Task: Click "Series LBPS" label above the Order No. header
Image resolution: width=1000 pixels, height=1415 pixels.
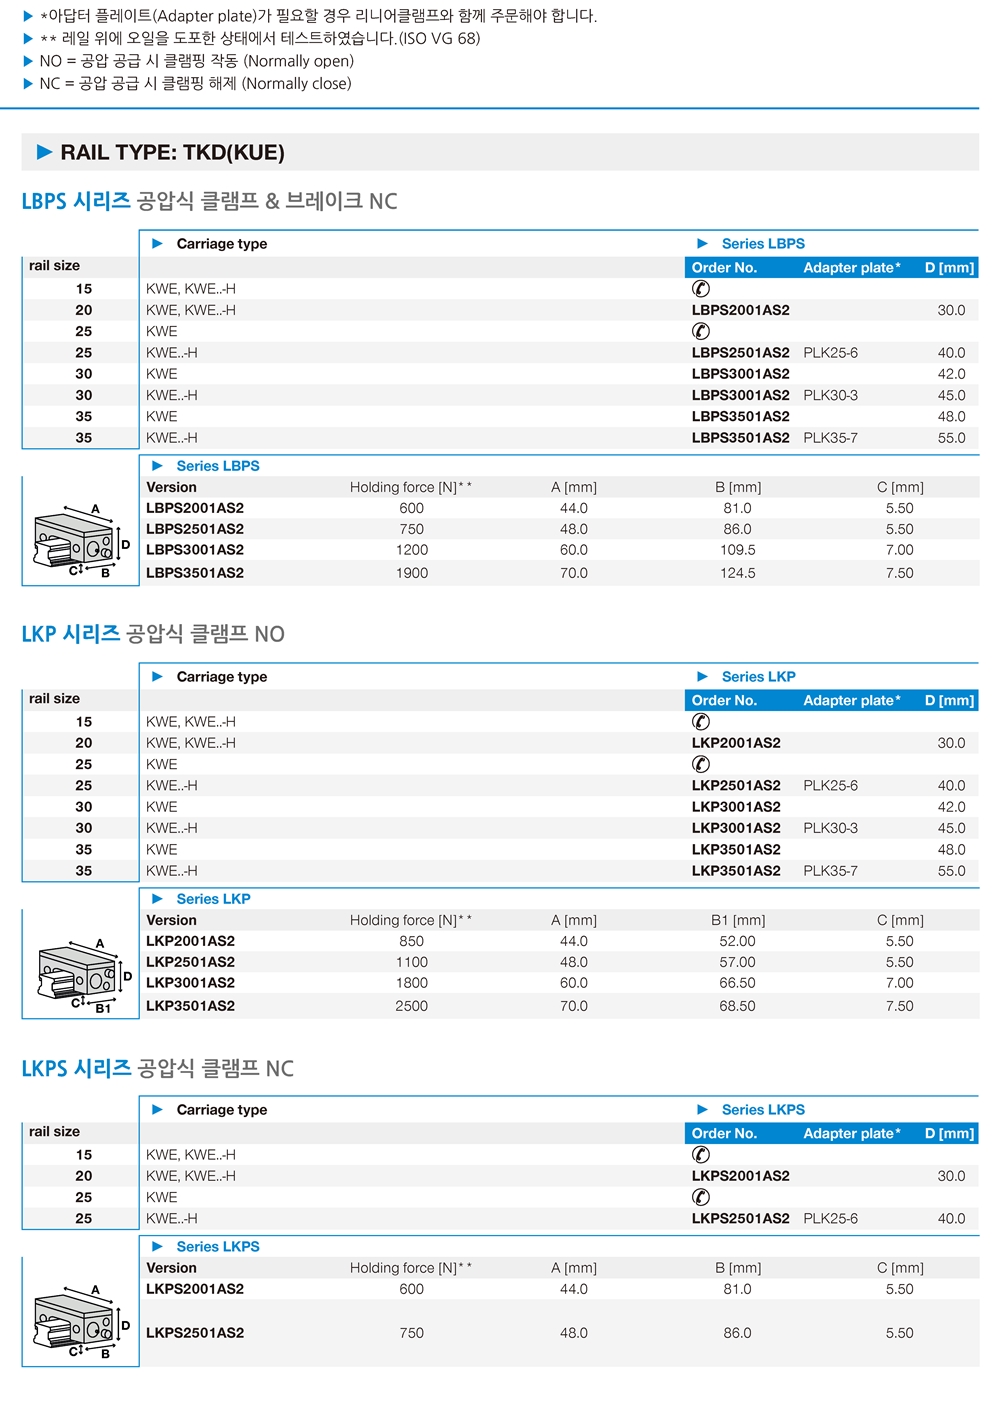Action: [x=763, y=244]
